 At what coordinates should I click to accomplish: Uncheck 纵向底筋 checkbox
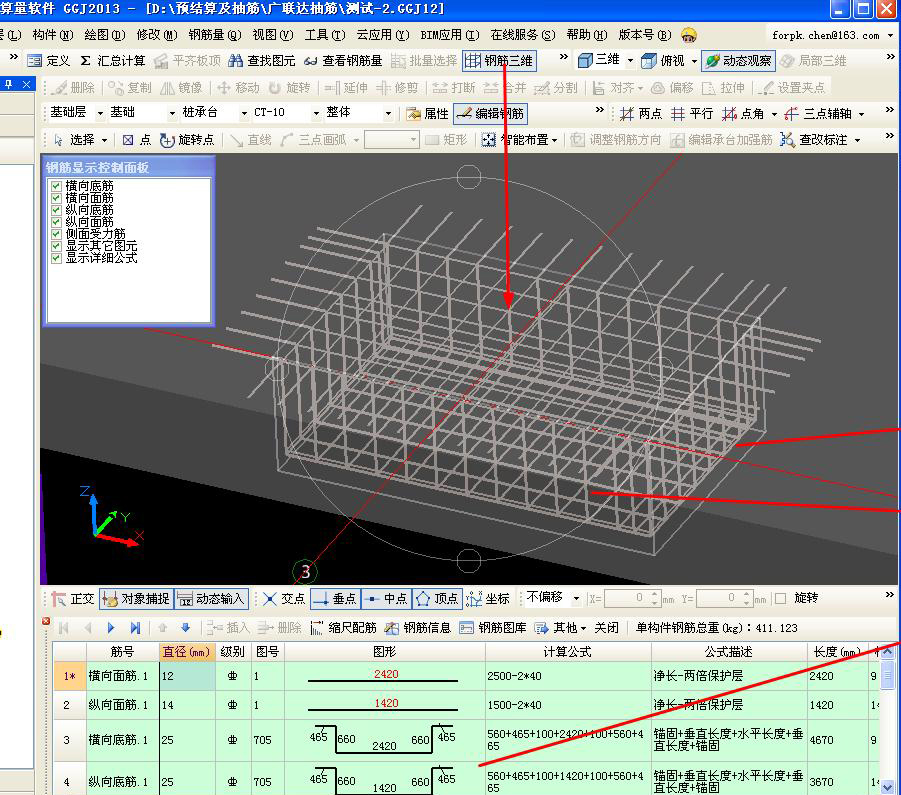(56, 210)
